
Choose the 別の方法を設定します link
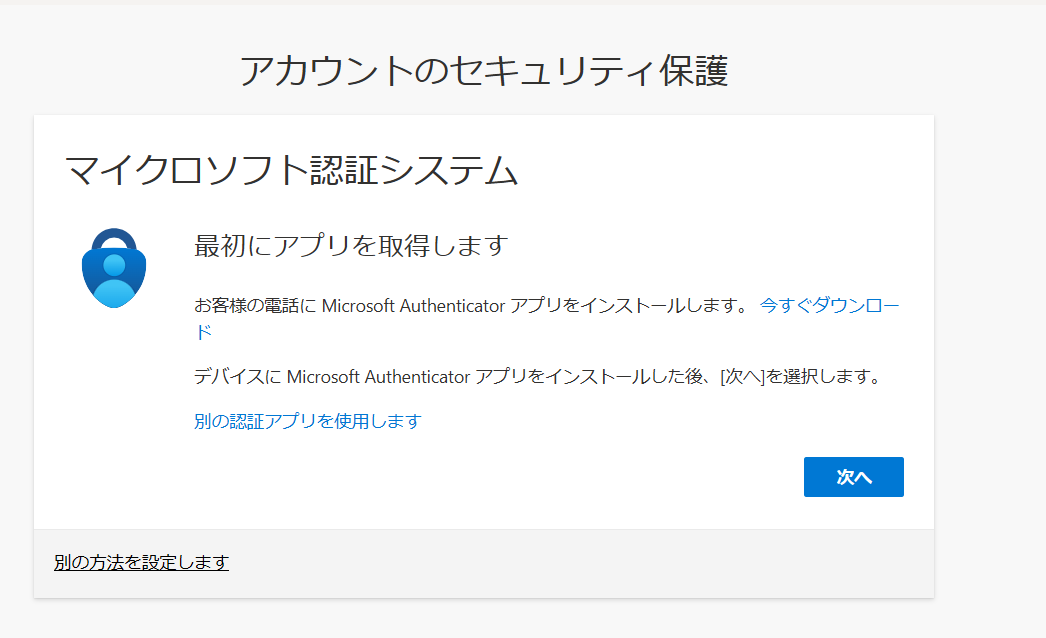141,563
